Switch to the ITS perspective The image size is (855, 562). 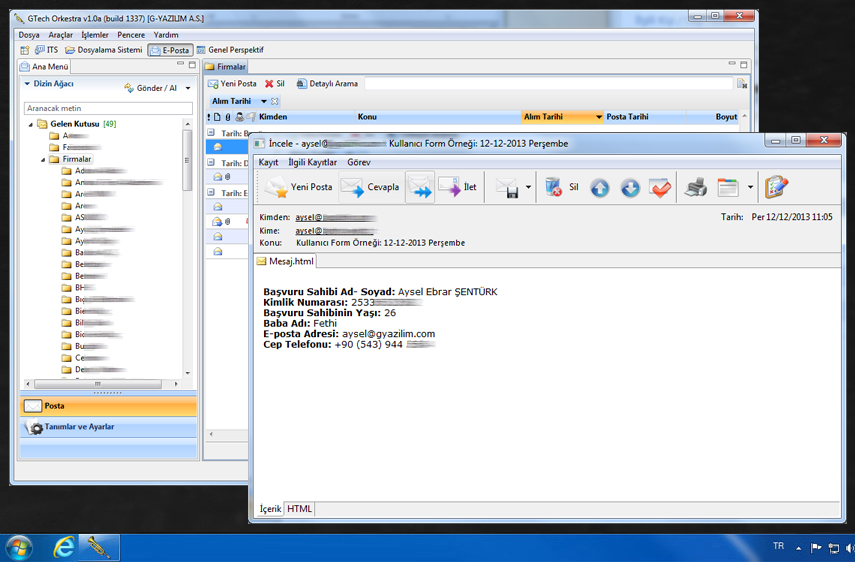46,50
